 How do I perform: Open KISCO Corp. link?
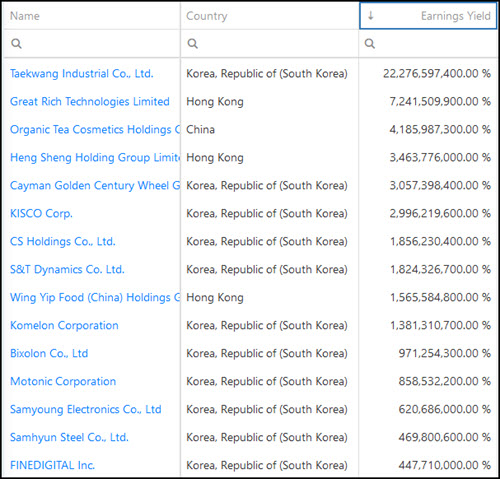point(41,213)
